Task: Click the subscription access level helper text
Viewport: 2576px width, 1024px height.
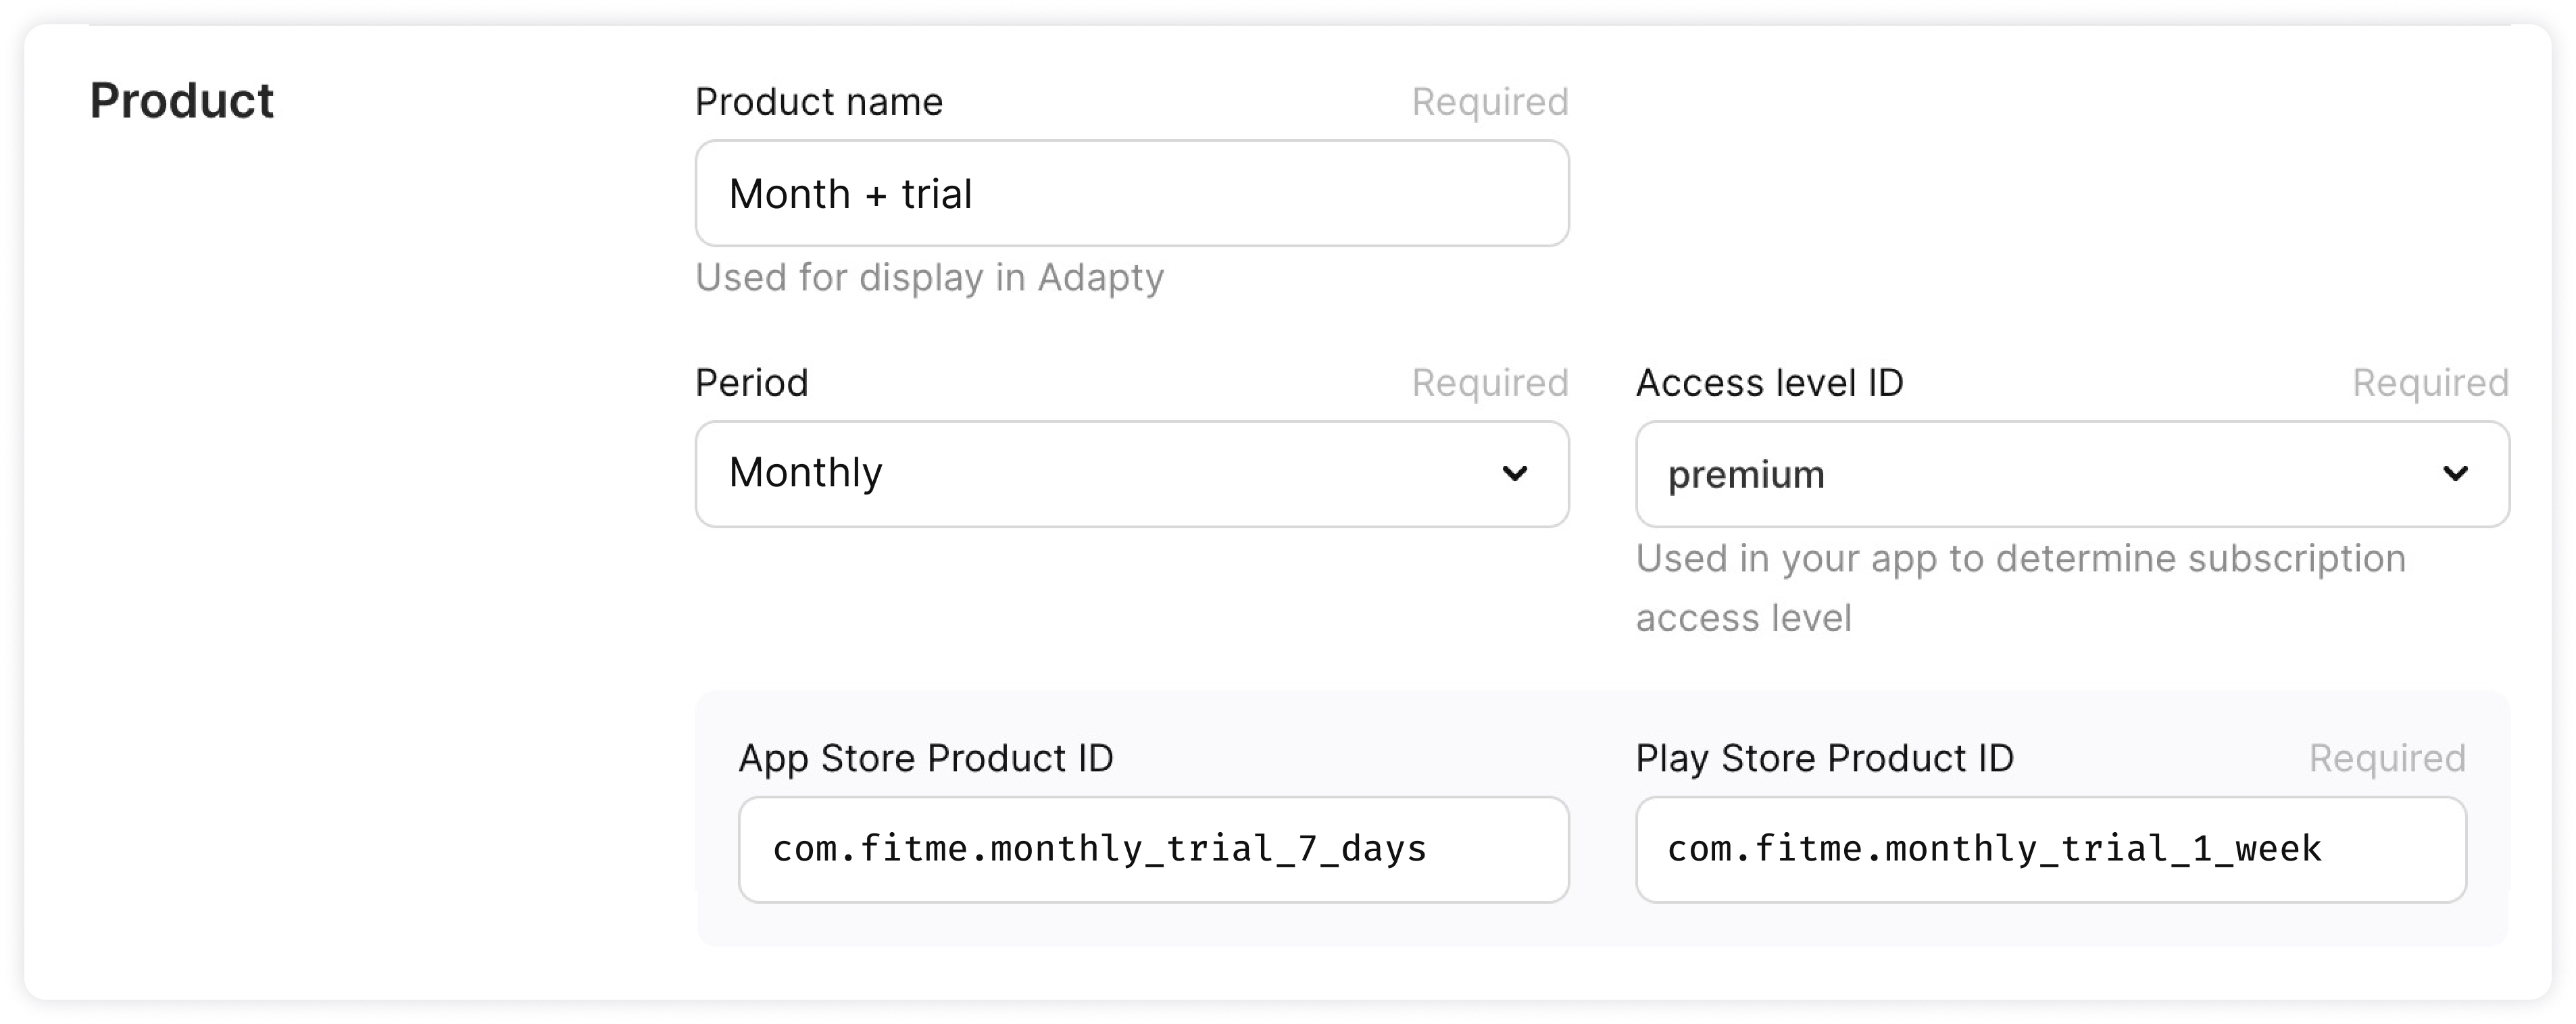Action: tap(2020, 588)
